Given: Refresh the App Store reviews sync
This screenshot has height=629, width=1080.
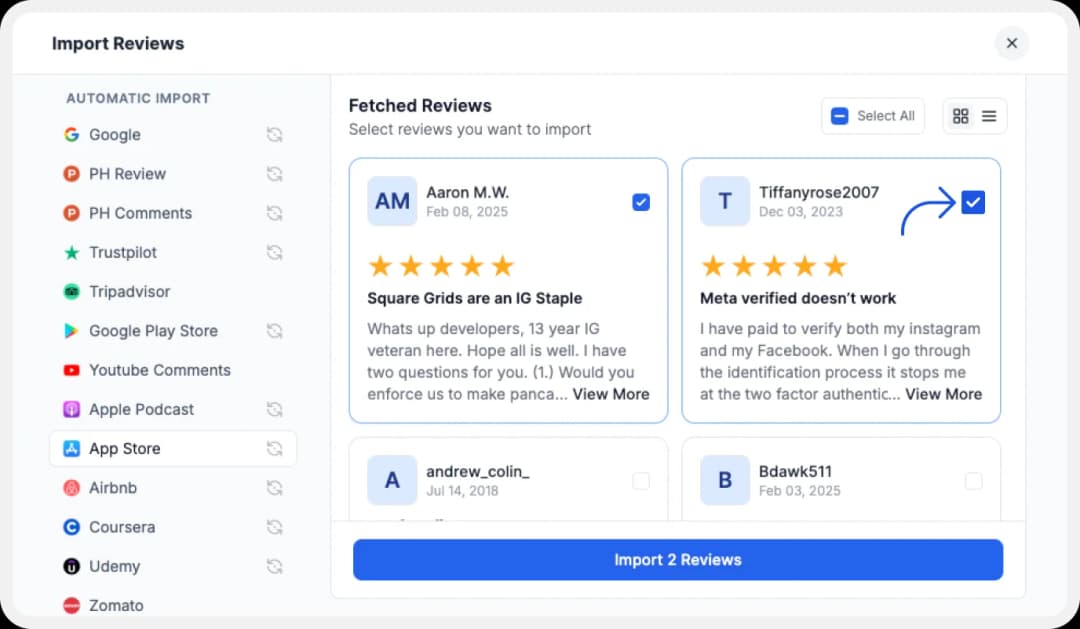Looking at the screenshot, I should pyautogui.click(x=275, y=448).
